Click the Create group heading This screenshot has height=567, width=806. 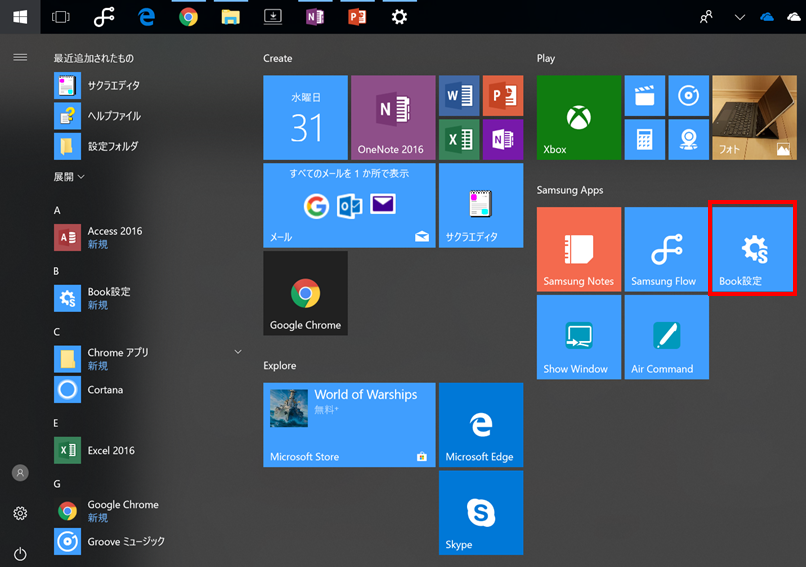pyautogui.click(x=278, y=58)
